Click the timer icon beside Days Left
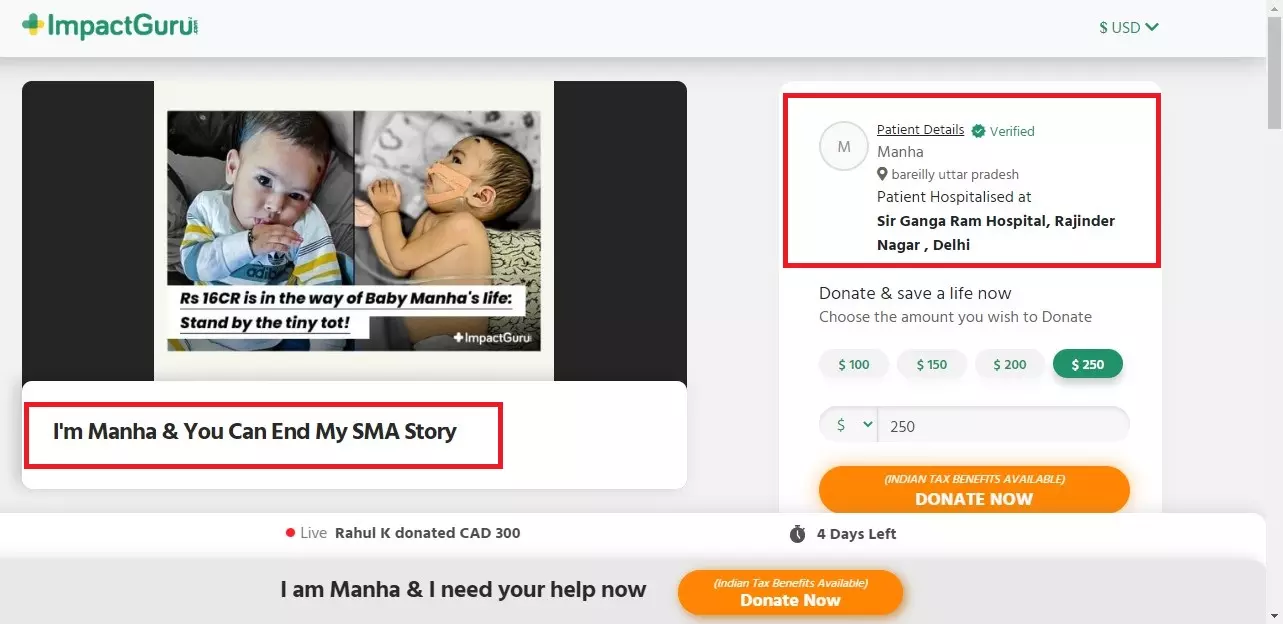Viewport: 1283px width, 624px height. [x=797, y=534]
